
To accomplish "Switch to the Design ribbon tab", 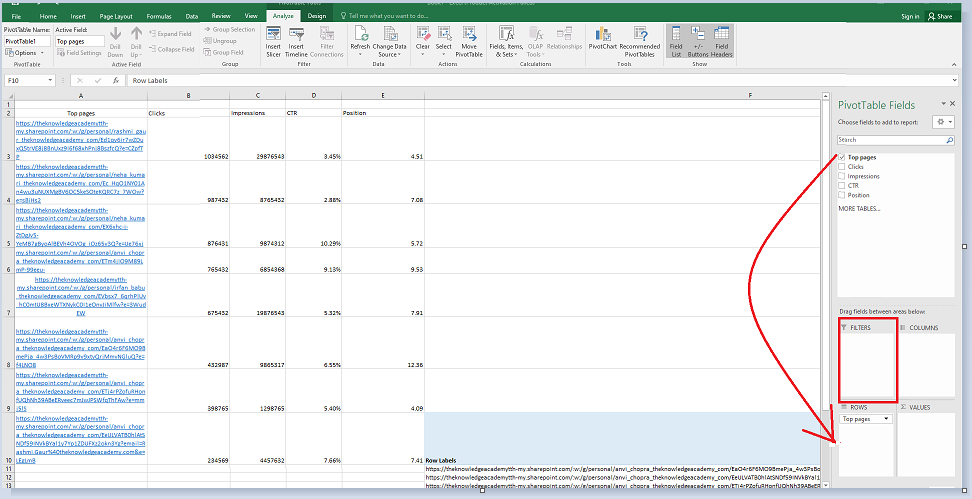I will click(316, 17).
